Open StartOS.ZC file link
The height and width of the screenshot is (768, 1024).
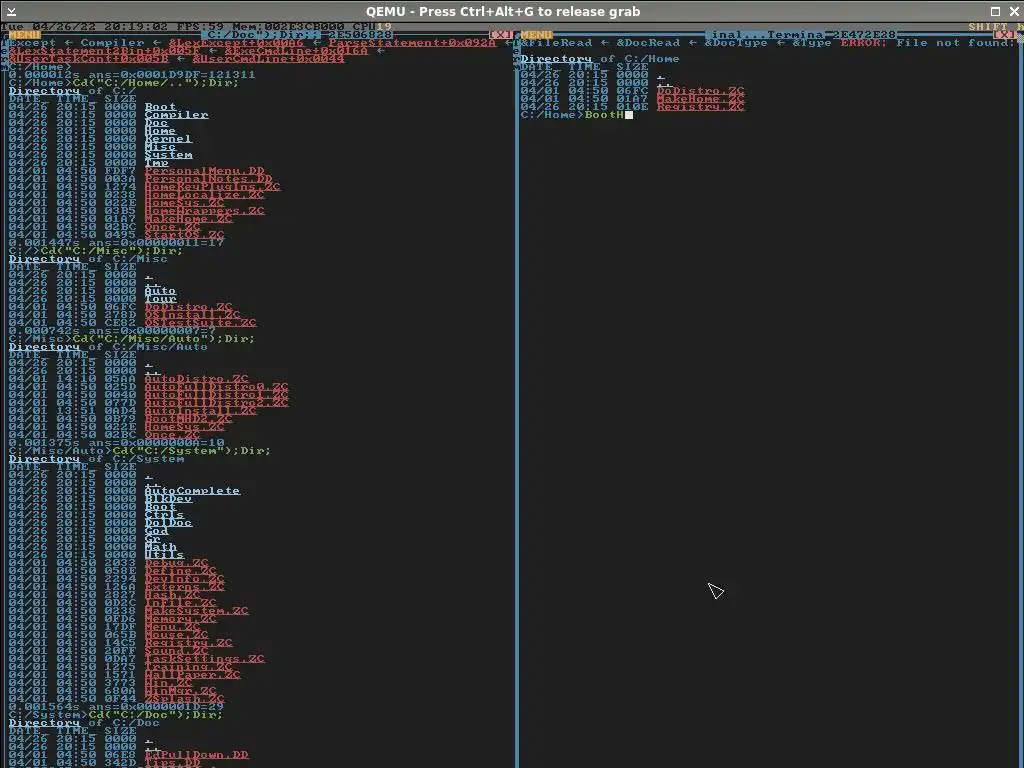click(x=184, y=234)
